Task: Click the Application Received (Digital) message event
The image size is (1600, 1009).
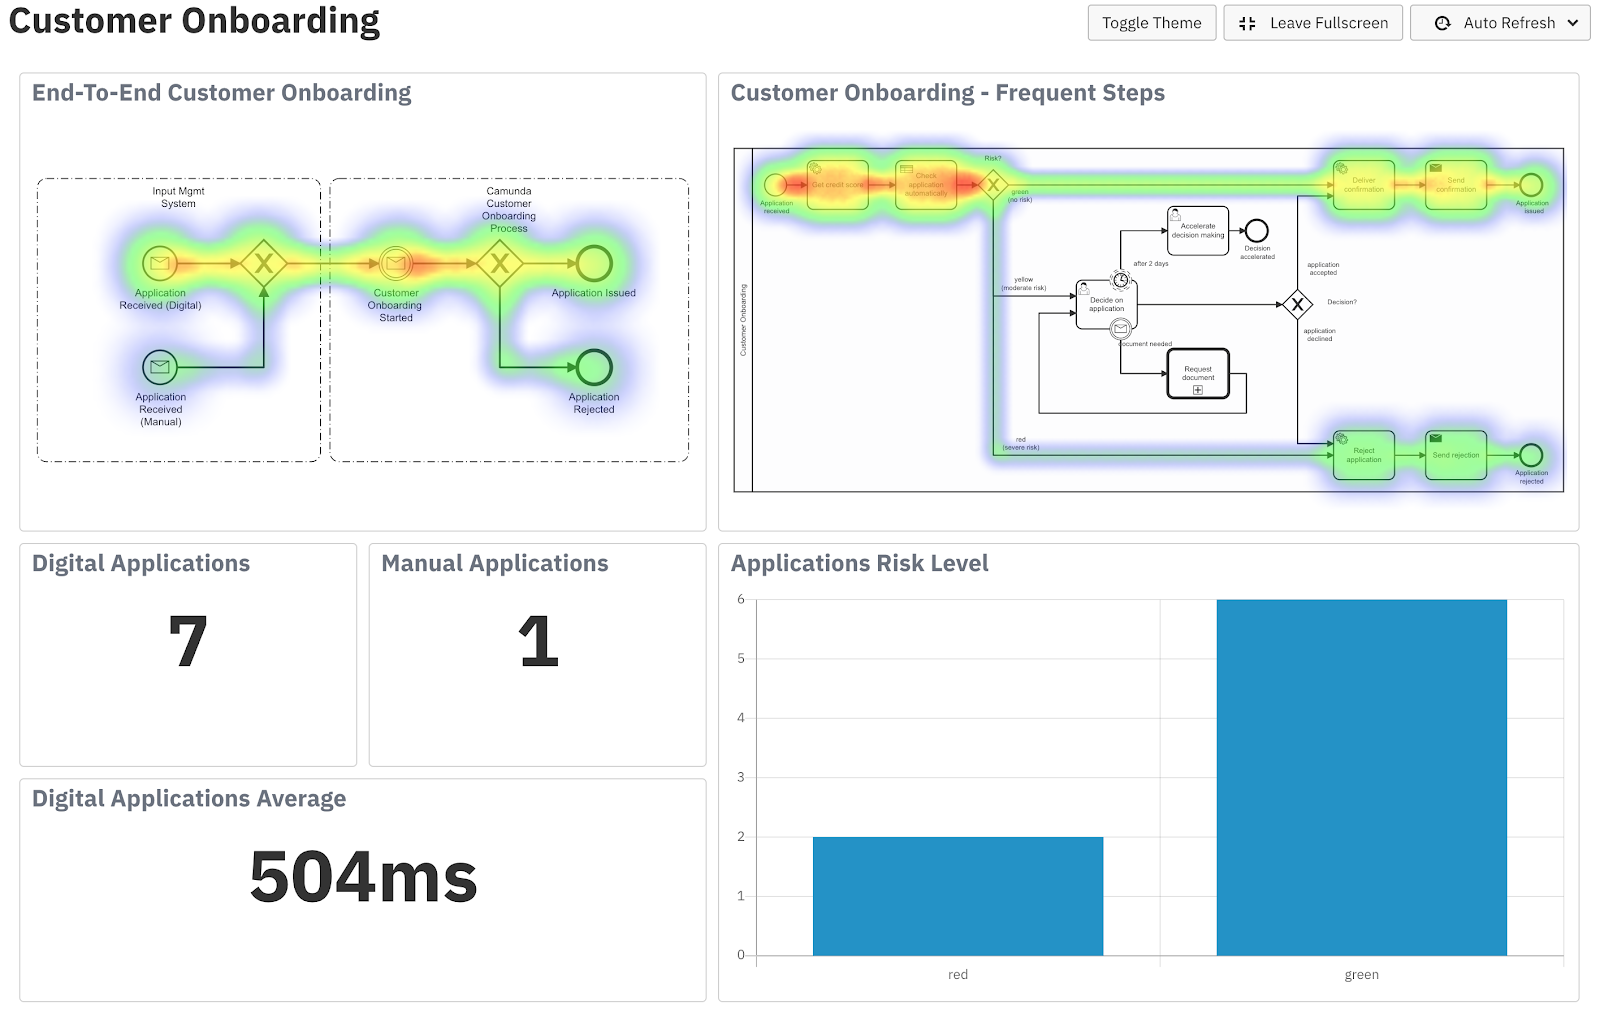Action: click(x=159, y=264)
